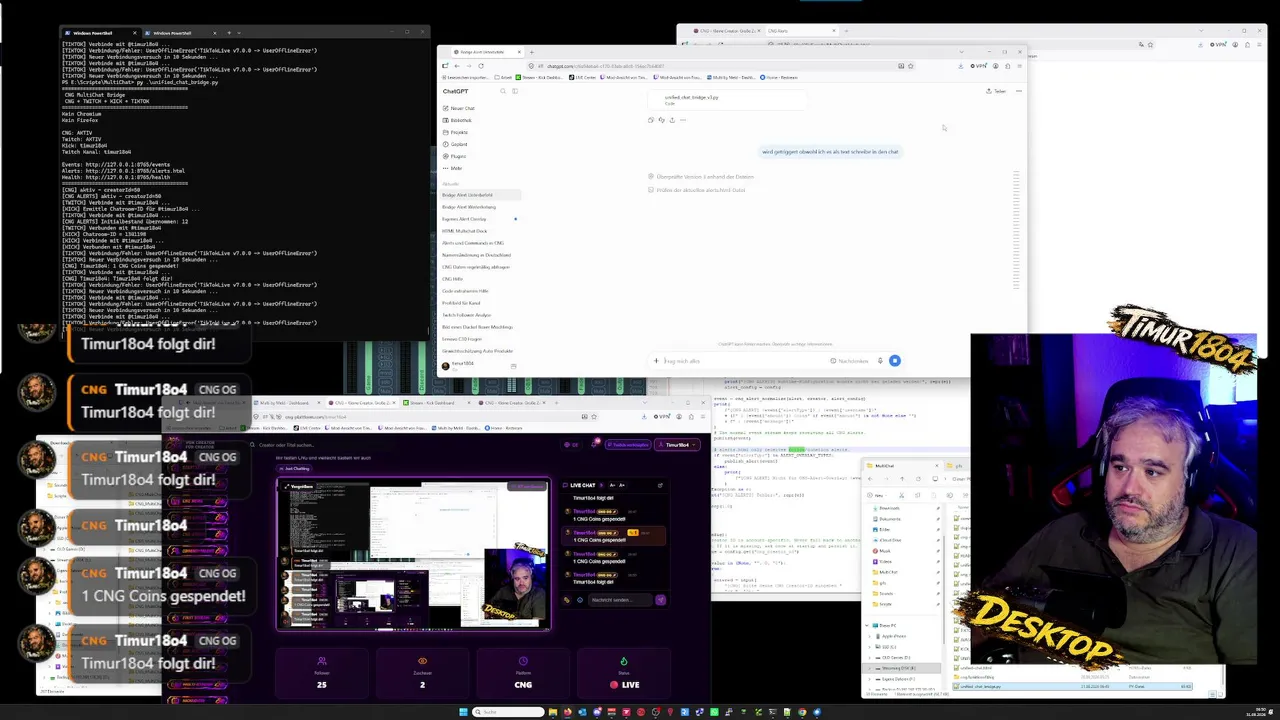This screenshot has height=720, width=1280.
Task: Open Projekte in the ChatGPT sidebar
Action: (457, 132)
